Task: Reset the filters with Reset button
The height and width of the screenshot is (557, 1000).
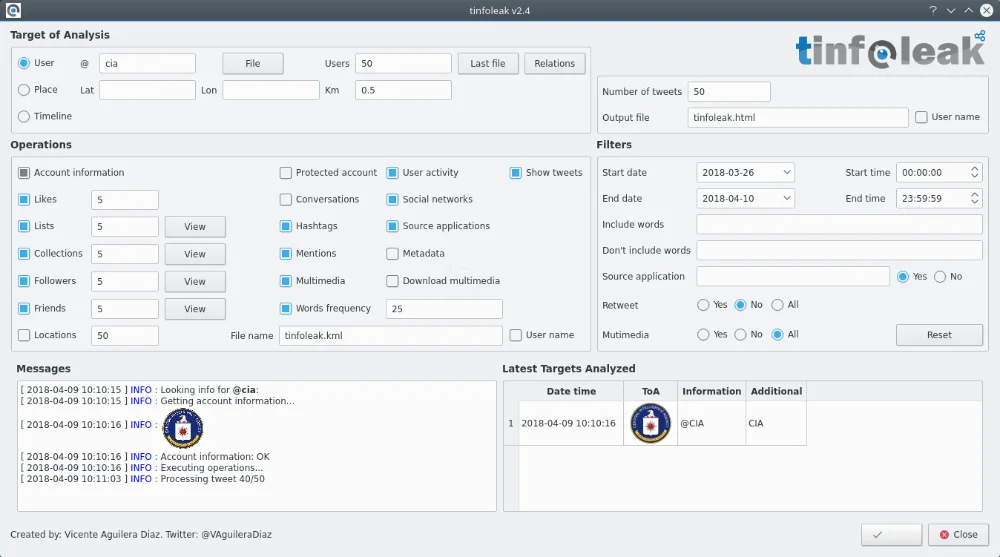Action: [939, 335]
